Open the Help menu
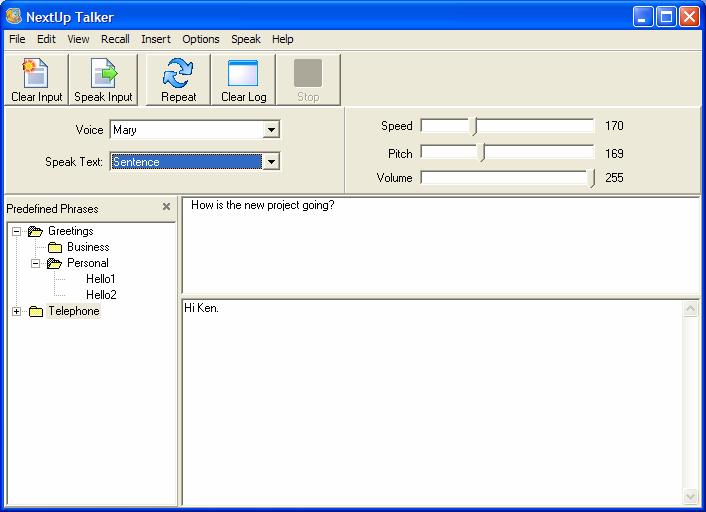The height and width of the screenshot is (512, 706). pos(282,39)
